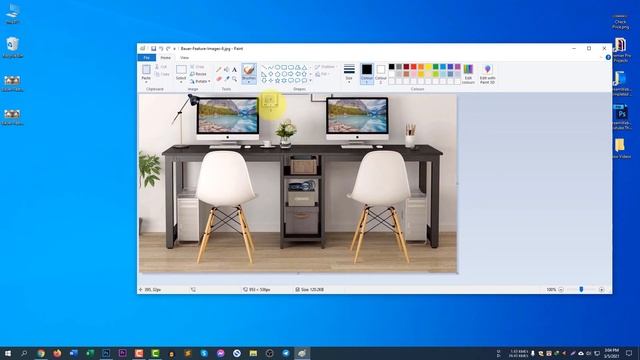Screen dimensions: 640x360
Task: Pick the red palette swatch
Action: click(413, 67)
